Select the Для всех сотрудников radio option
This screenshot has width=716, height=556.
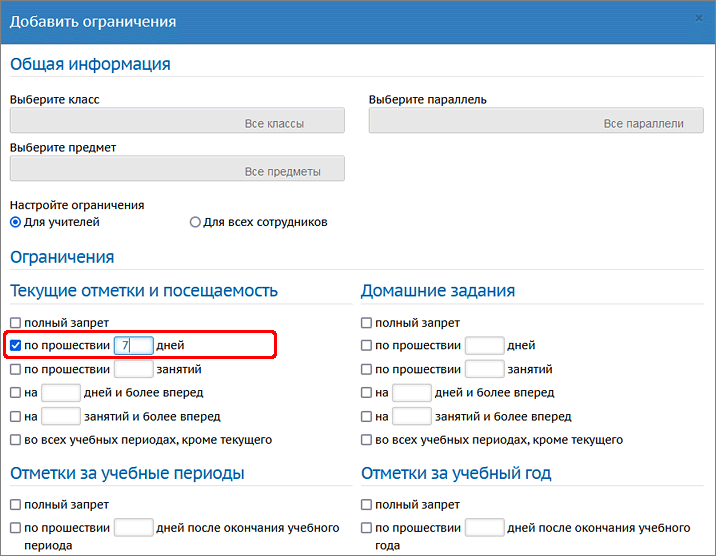195,222
